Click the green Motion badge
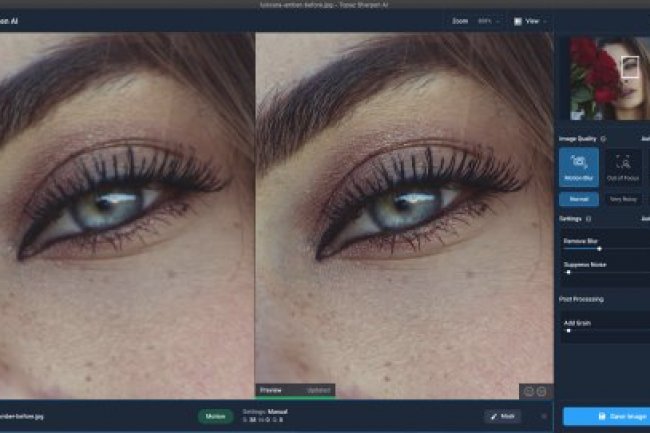Viewport: 650px width, 433px height. point(215,416)
